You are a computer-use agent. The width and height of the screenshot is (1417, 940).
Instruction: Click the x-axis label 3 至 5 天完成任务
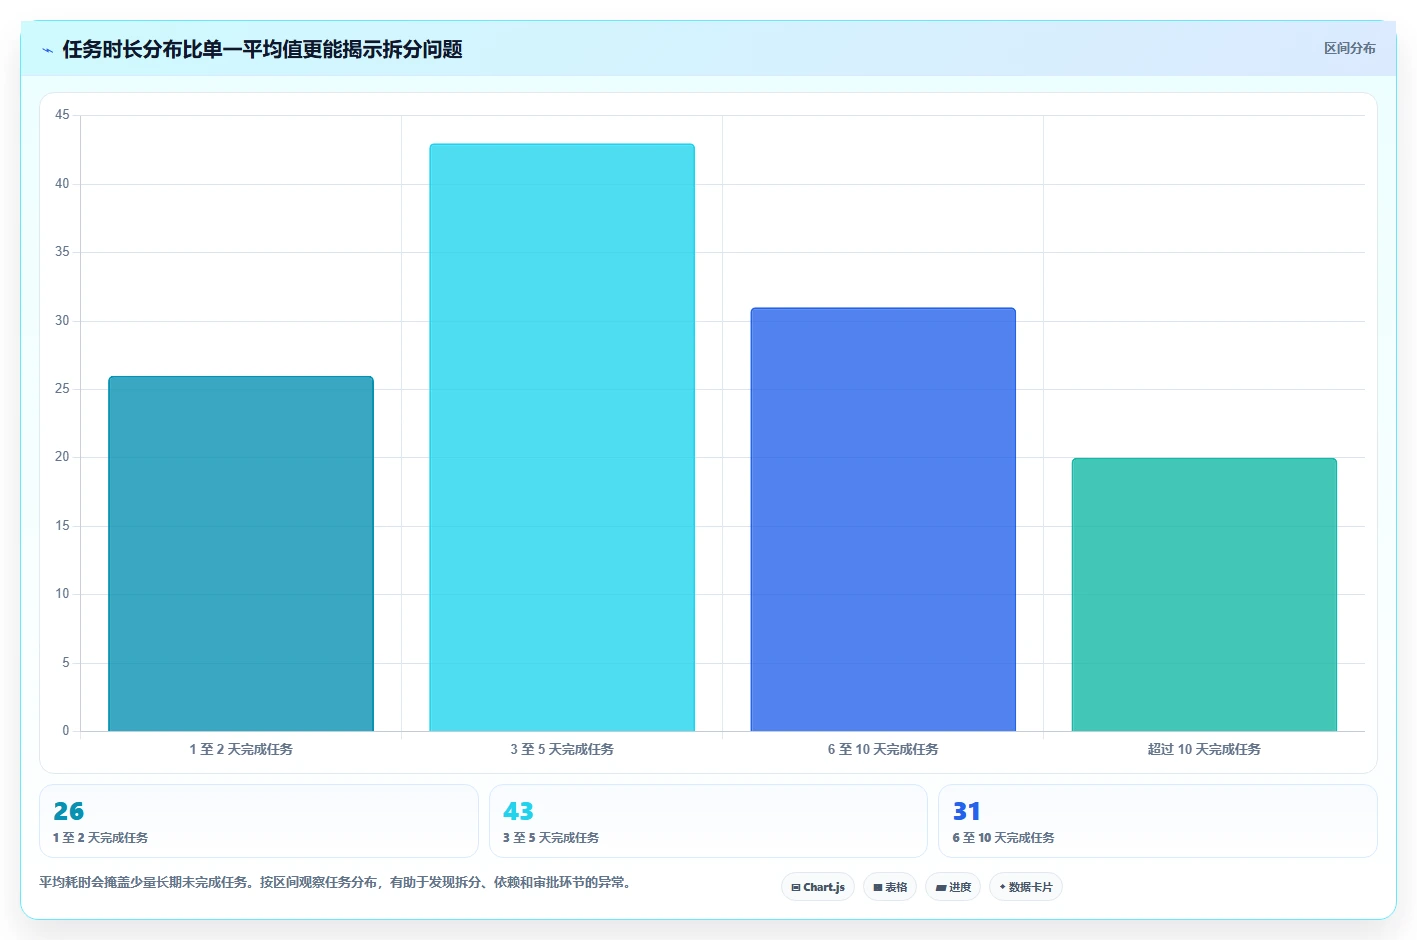(x=562, y=749)
